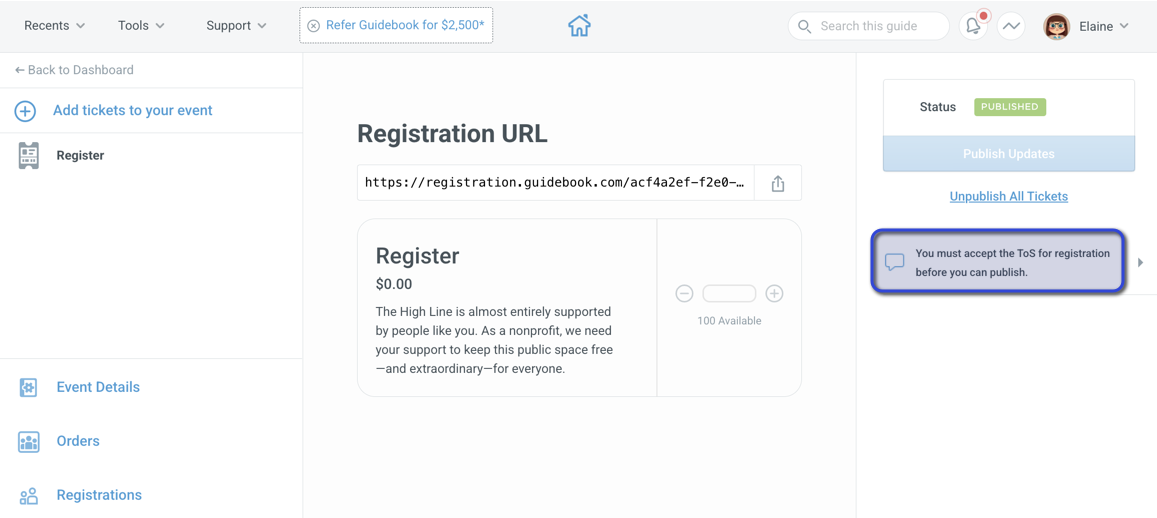Expand the Recents dropdown
Image resolution: width=1157 pixels, height=518 pixels.
(x=55, y=26)
